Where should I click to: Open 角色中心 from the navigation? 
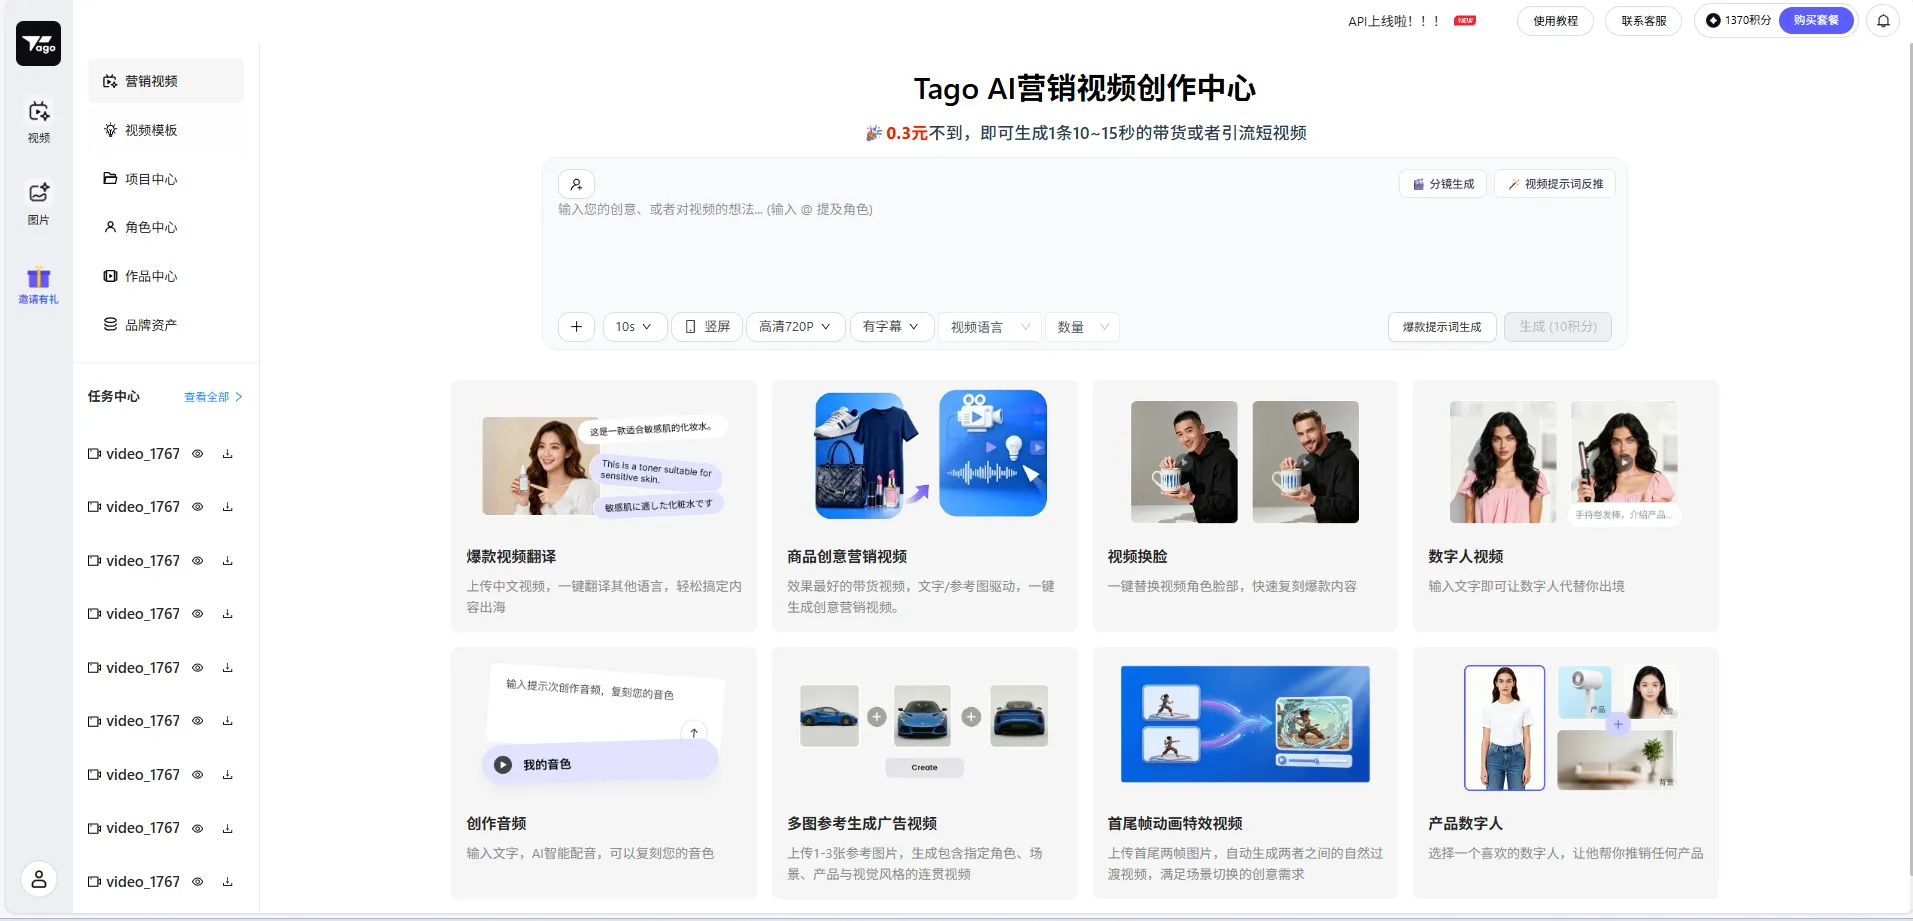click(x=150, y=227)
